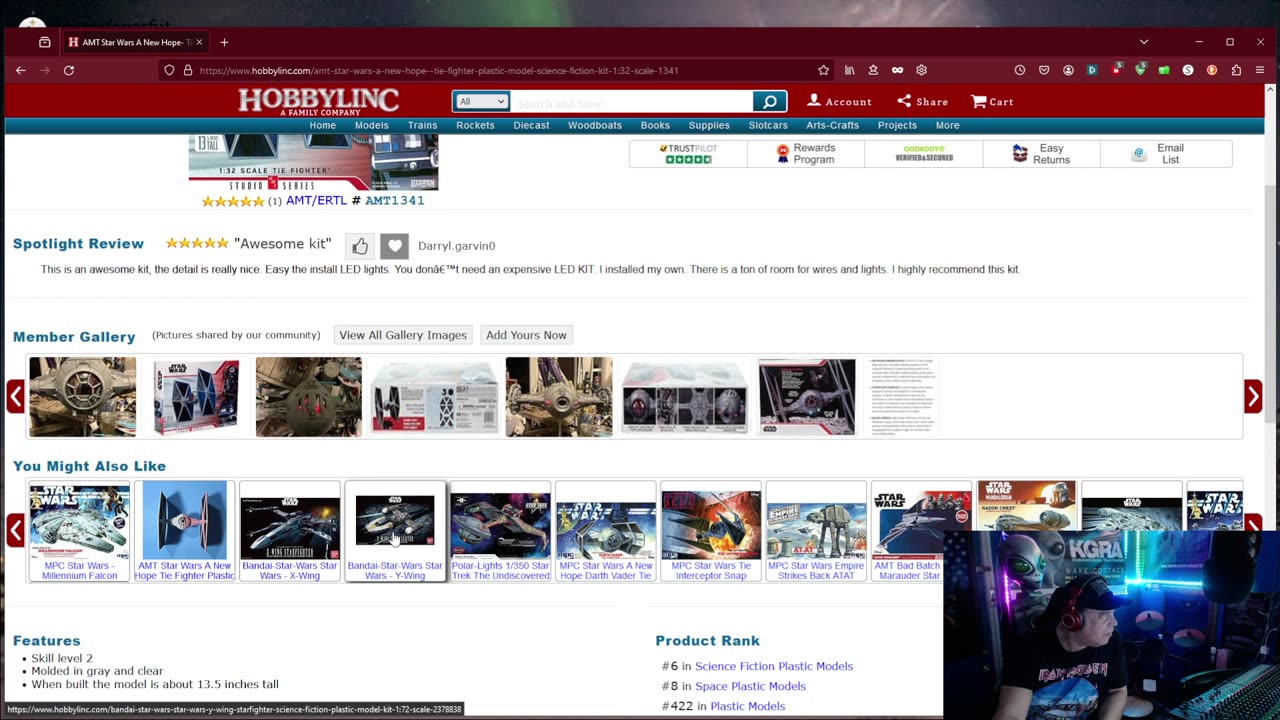The width and height of the screenshot is (1280, 720).
Task: Open the Rewards Program link
Action: [x=806, y=154]
